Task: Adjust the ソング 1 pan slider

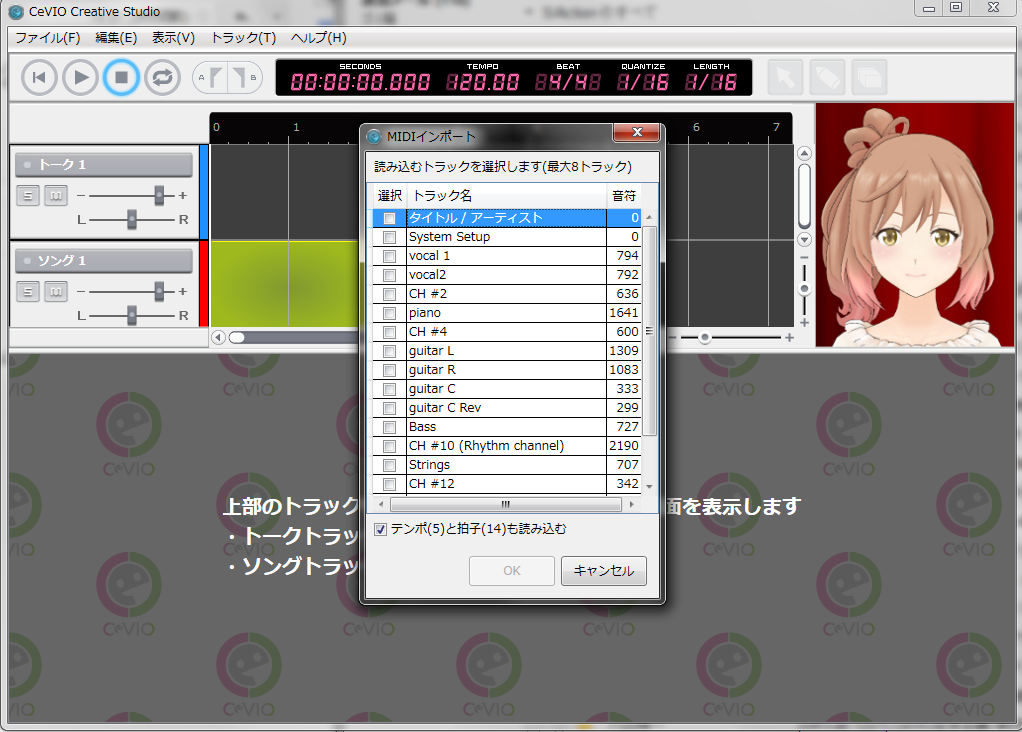Action: (x=132, y=315)
